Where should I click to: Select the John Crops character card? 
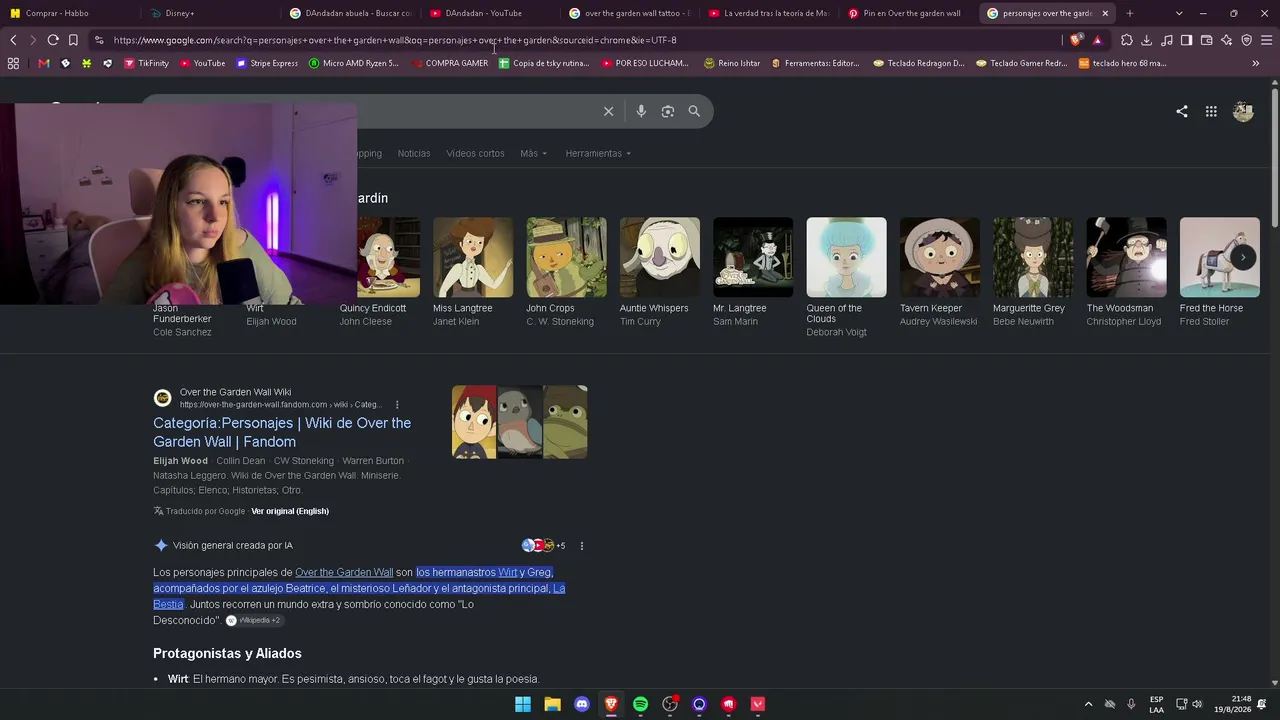[566, 272]
